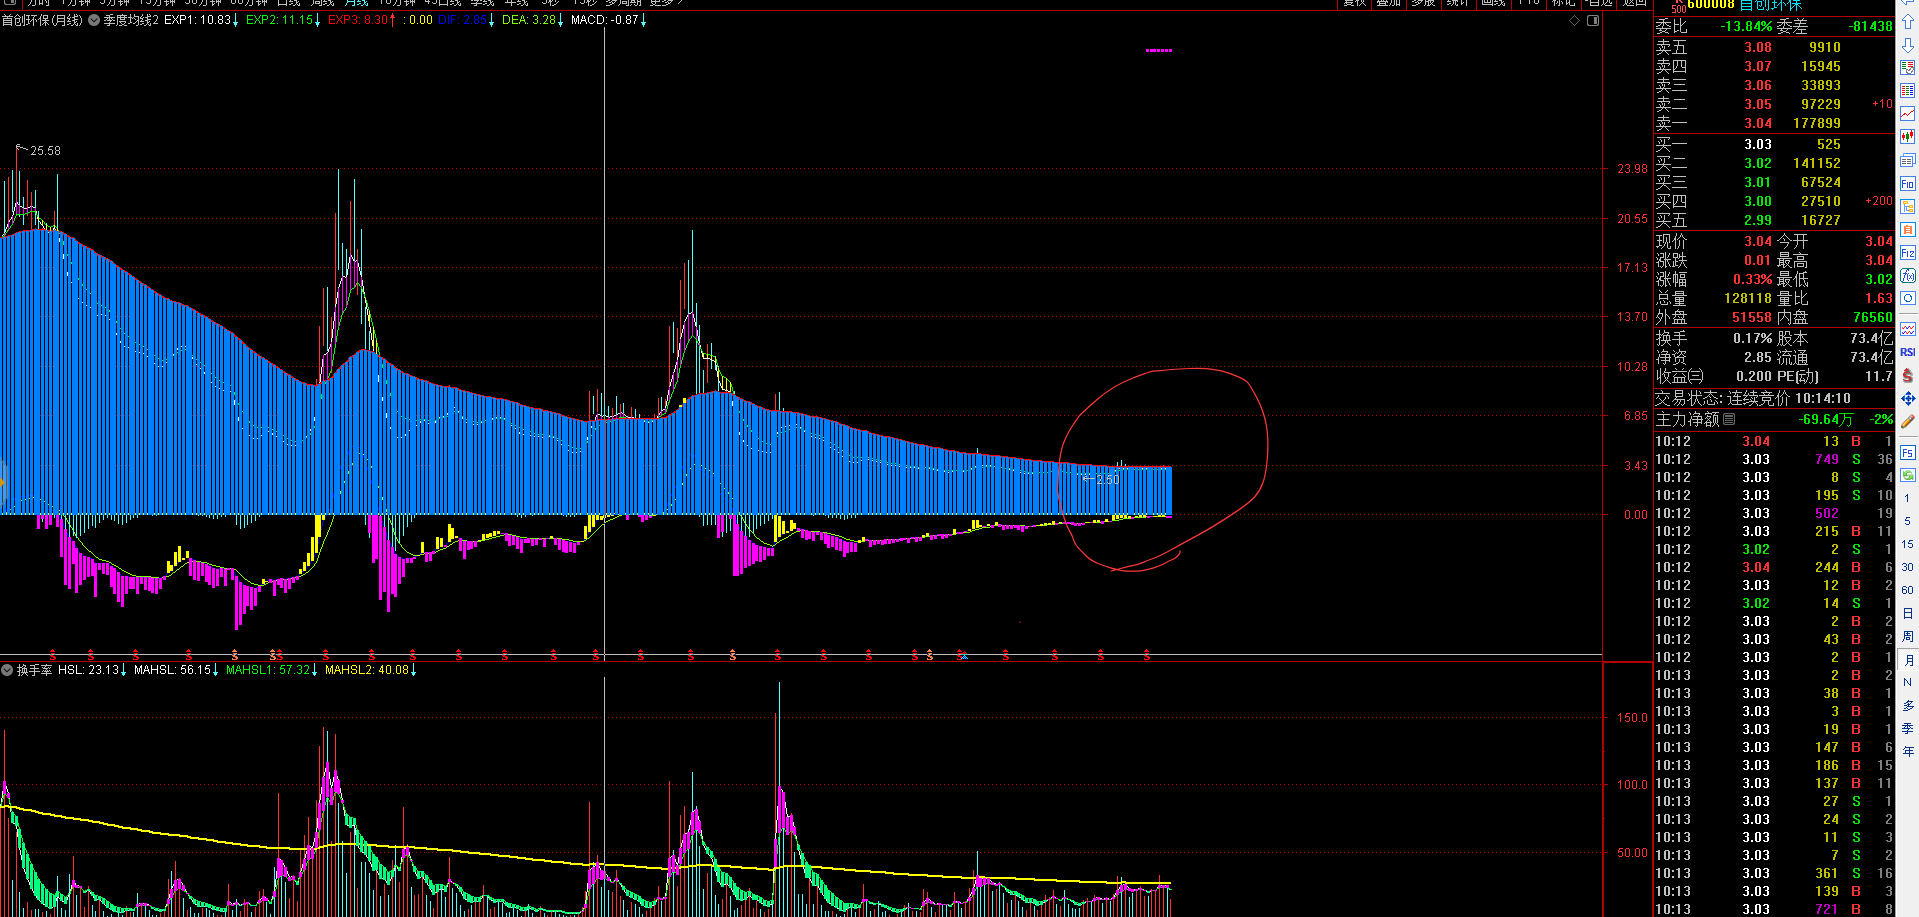Switch to the 周 weekly period

point(1908,637)
